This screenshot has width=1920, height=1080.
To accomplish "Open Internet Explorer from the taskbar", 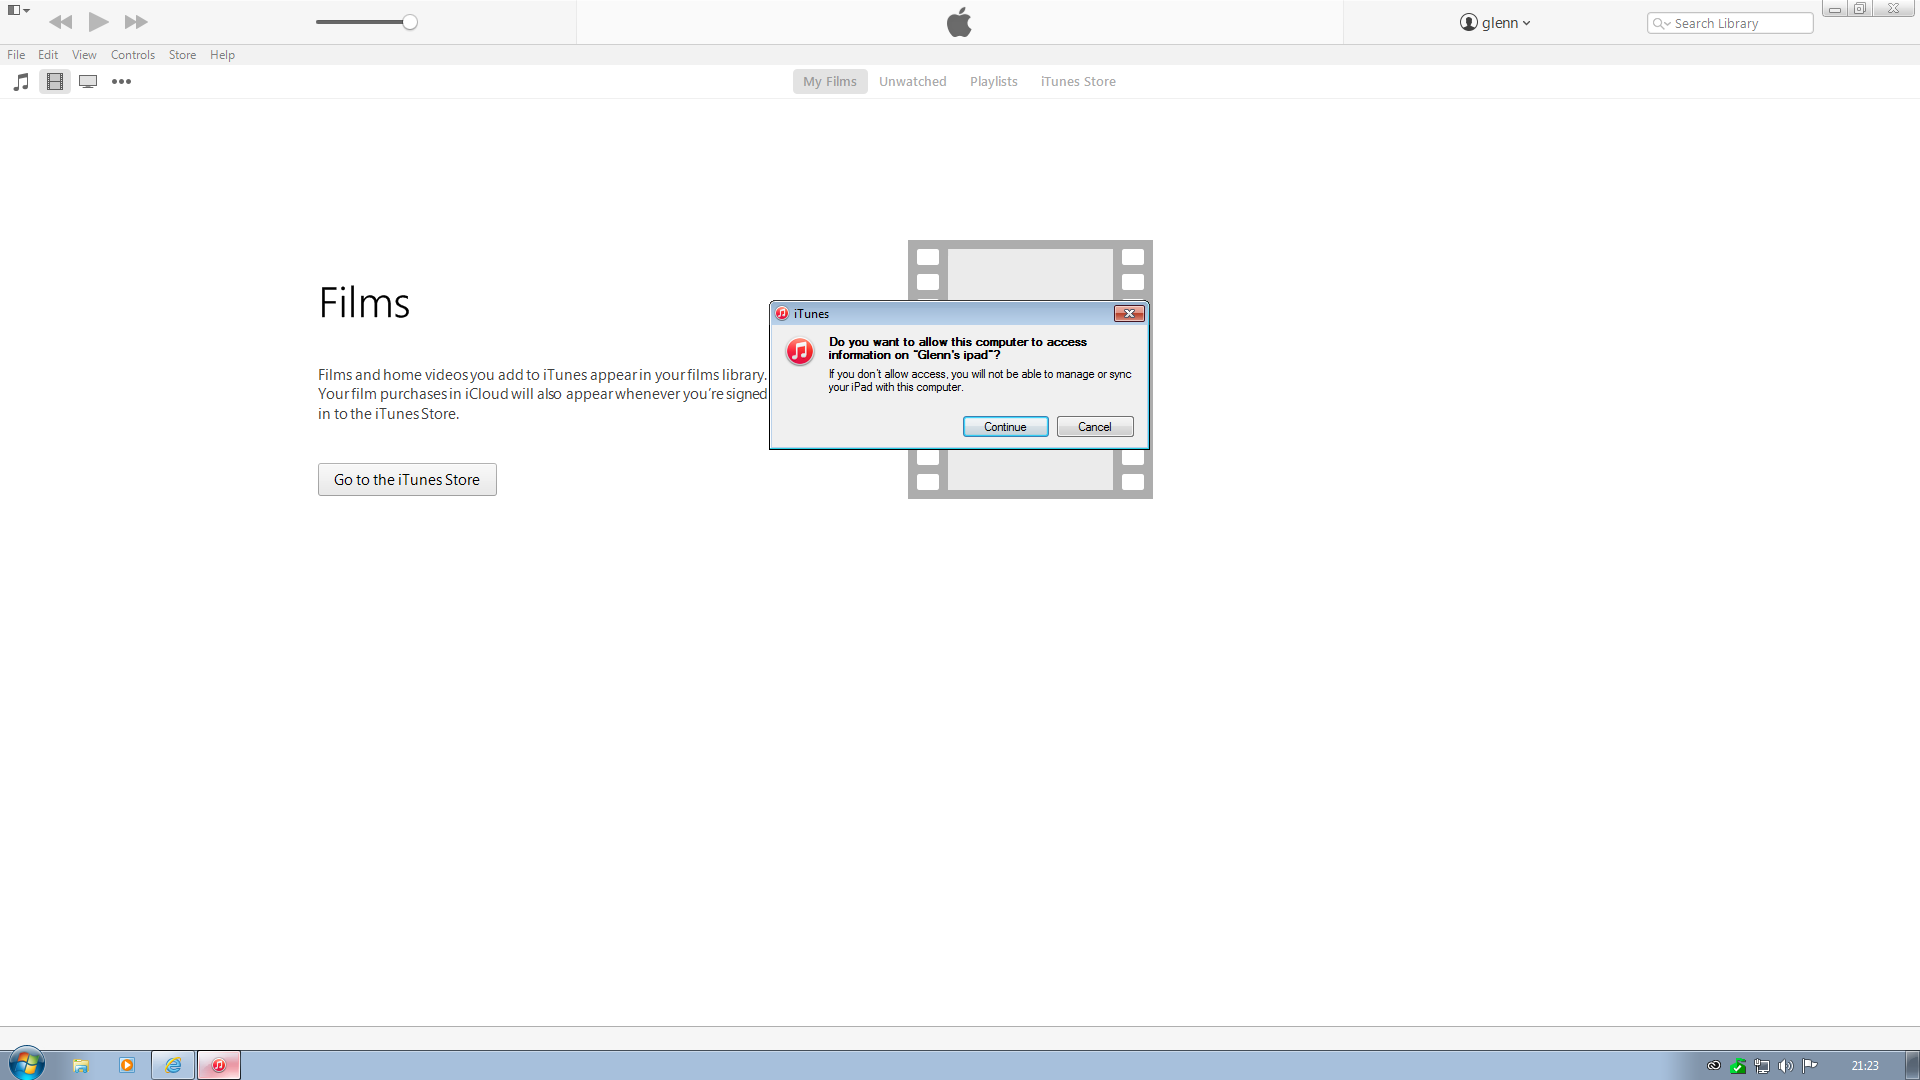I will [x=173, y=1065].
